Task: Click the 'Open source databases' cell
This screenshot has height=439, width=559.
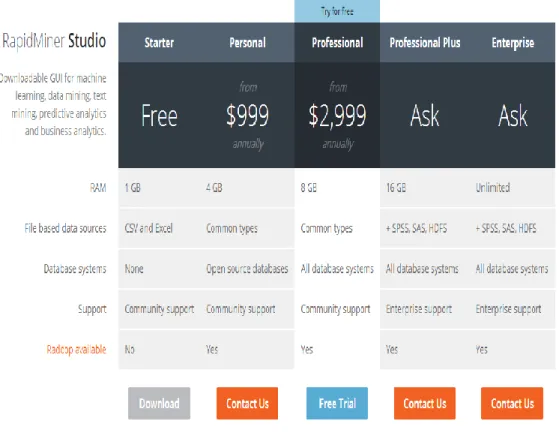Action: click(247, 269)
